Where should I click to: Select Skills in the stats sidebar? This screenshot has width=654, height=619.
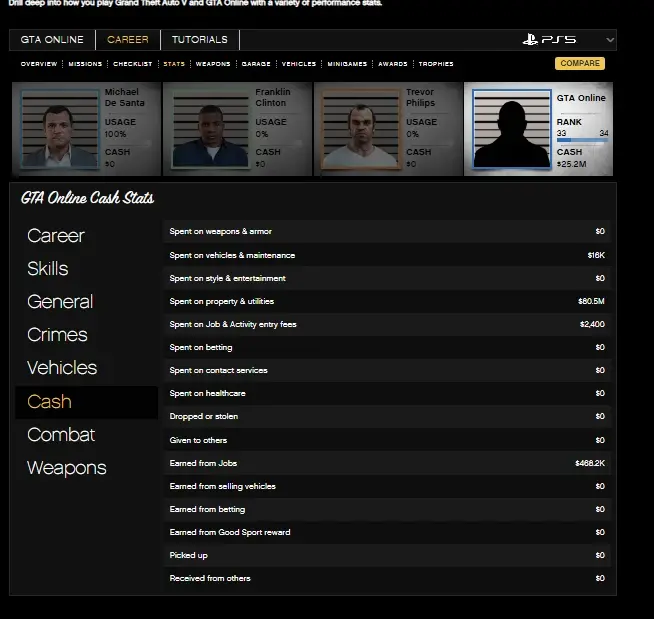[x=48, y=269]
